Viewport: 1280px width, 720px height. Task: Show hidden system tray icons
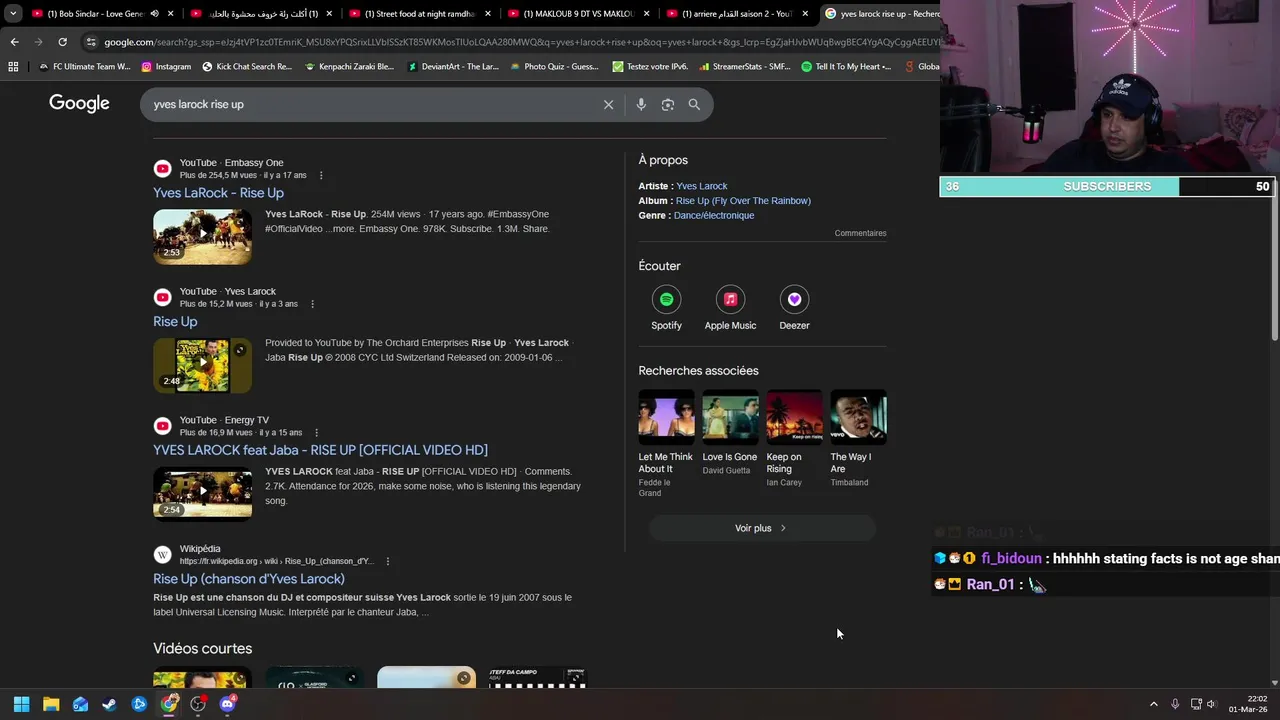pyautogui.click(x=1153, y=704)
